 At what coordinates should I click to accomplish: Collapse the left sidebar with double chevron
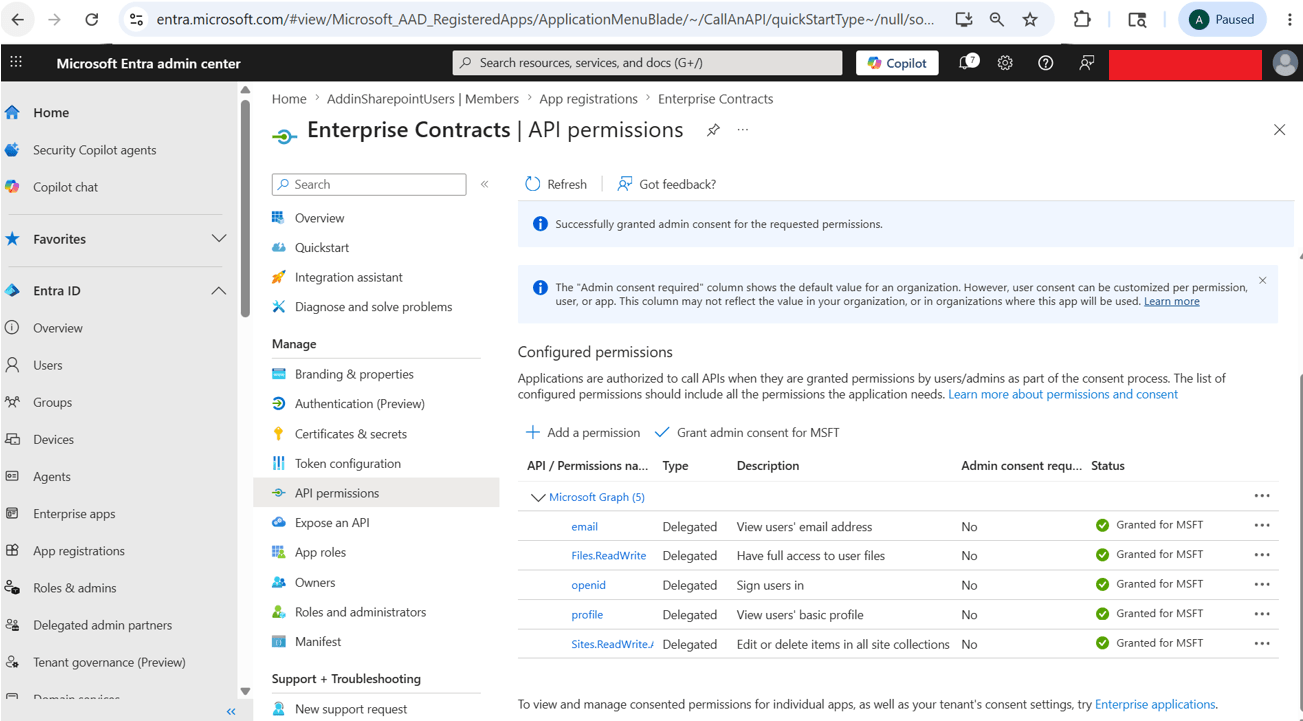tap(231, 711)
